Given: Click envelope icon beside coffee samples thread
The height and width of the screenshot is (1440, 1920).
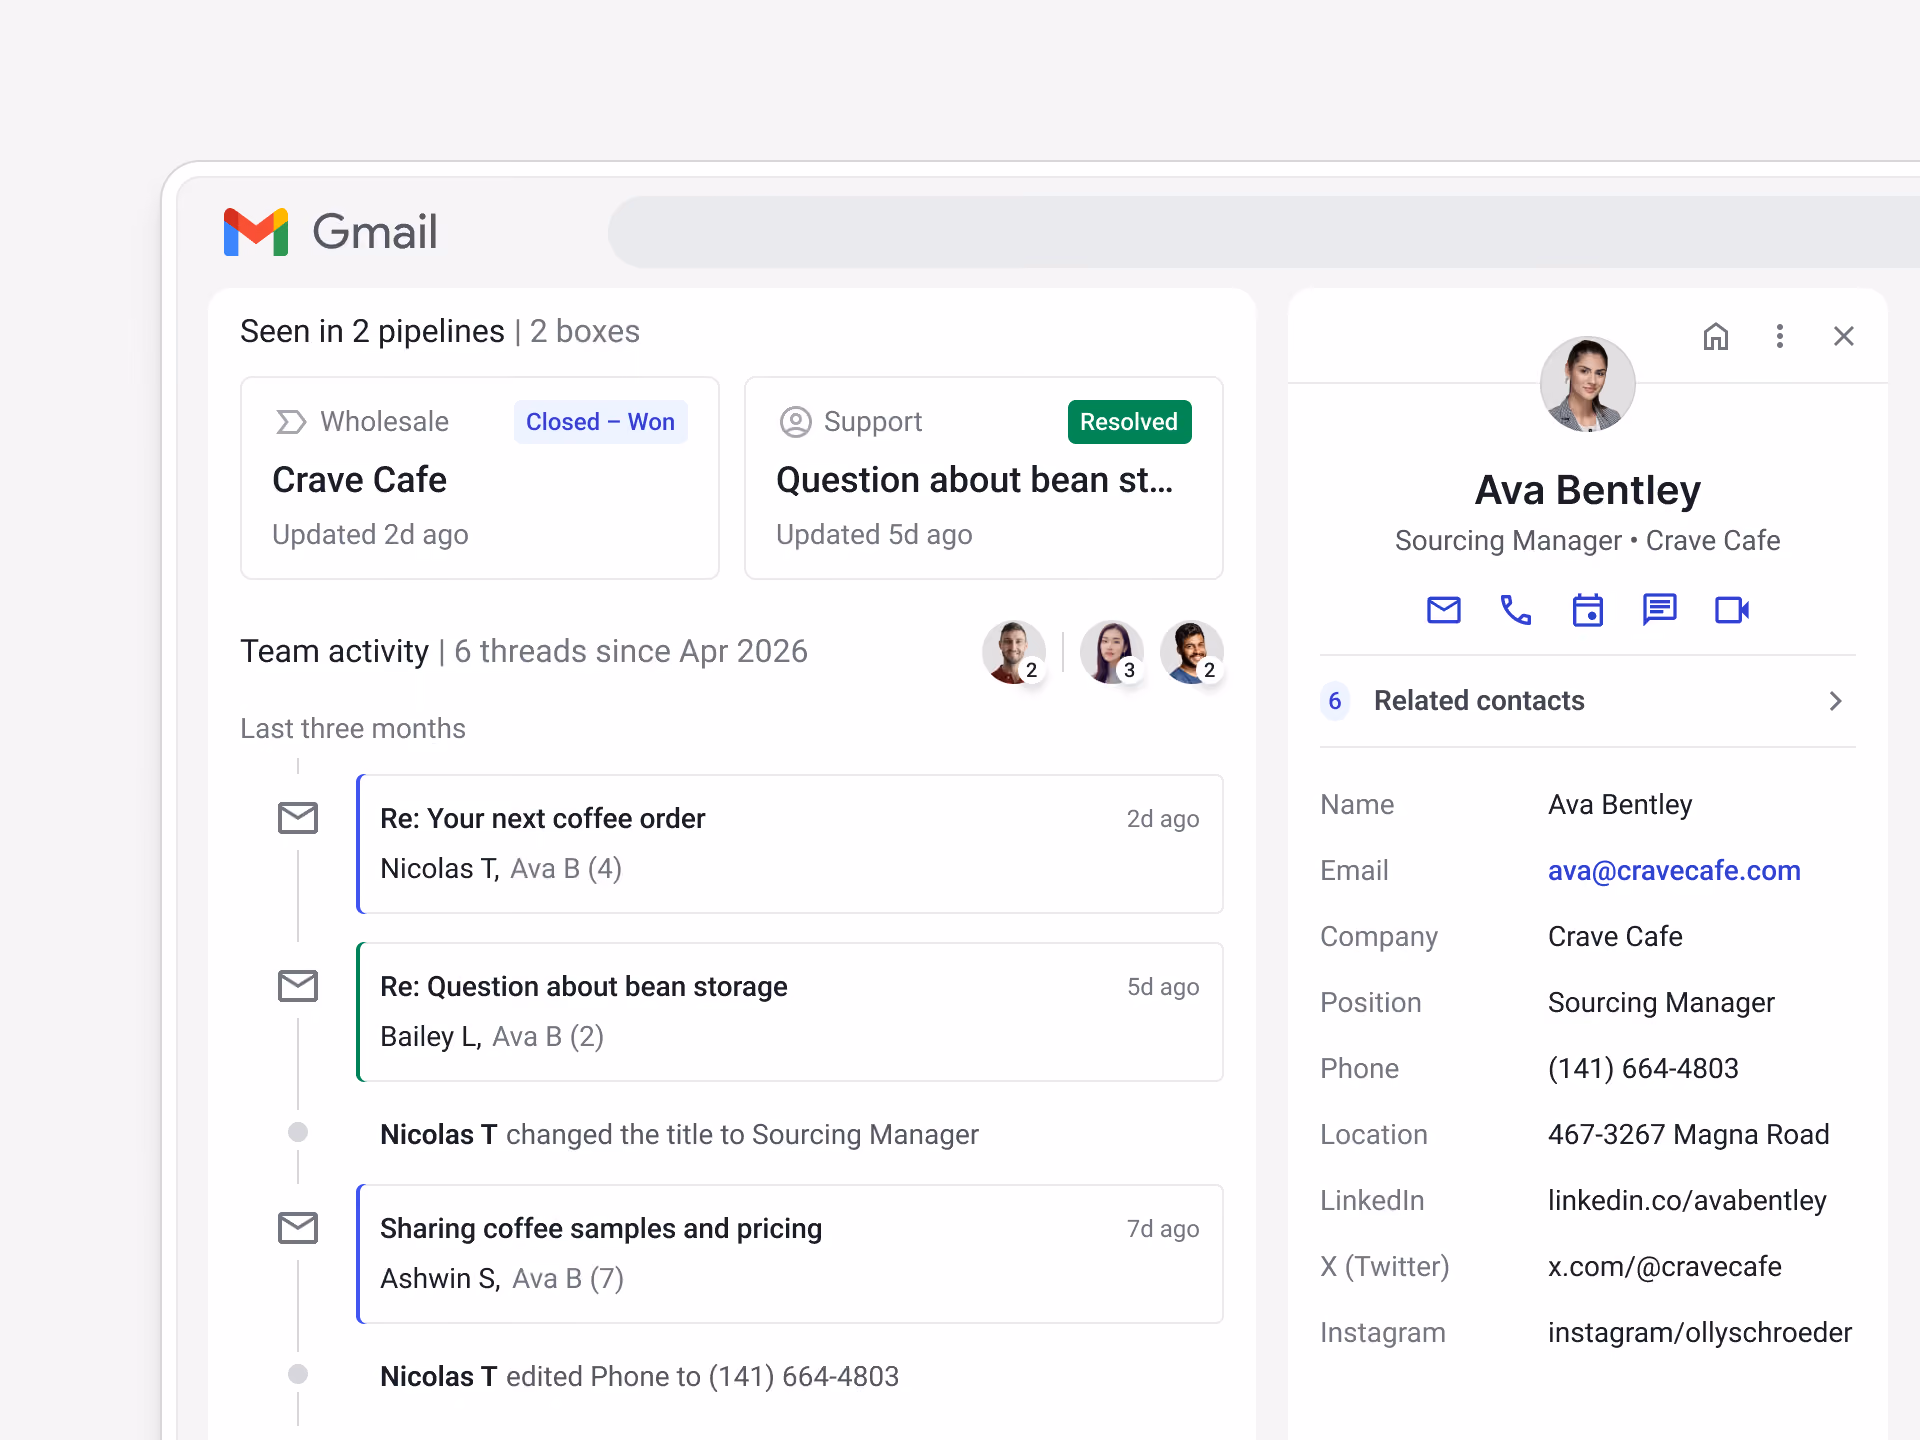Looking at the screenshot, I should pyautogui.click(x=298, y=1228).
